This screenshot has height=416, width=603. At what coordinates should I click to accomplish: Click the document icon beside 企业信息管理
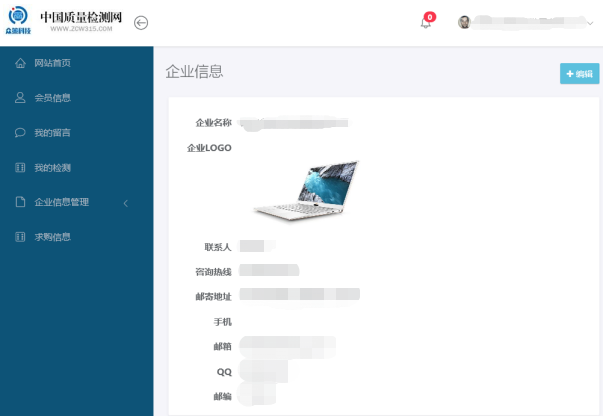[20, 202]
